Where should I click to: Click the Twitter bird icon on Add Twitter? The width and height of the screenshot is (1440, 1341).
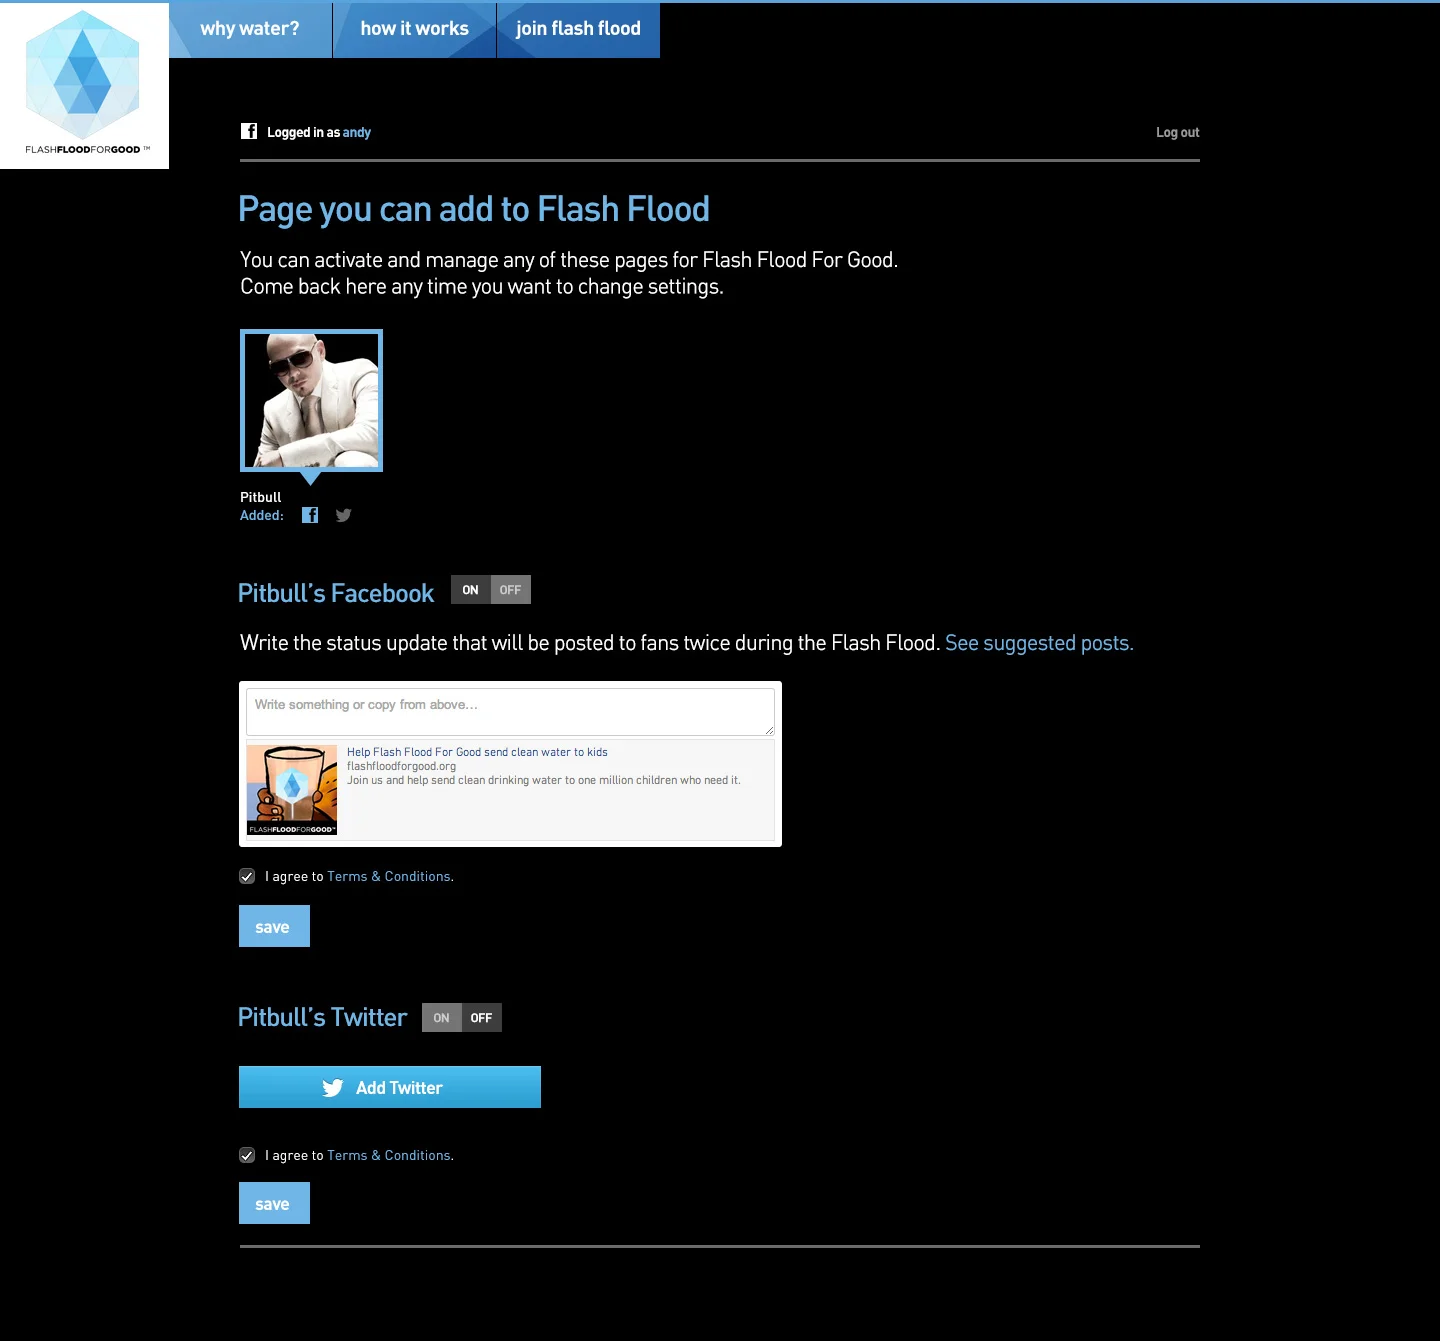point(333,1087)
